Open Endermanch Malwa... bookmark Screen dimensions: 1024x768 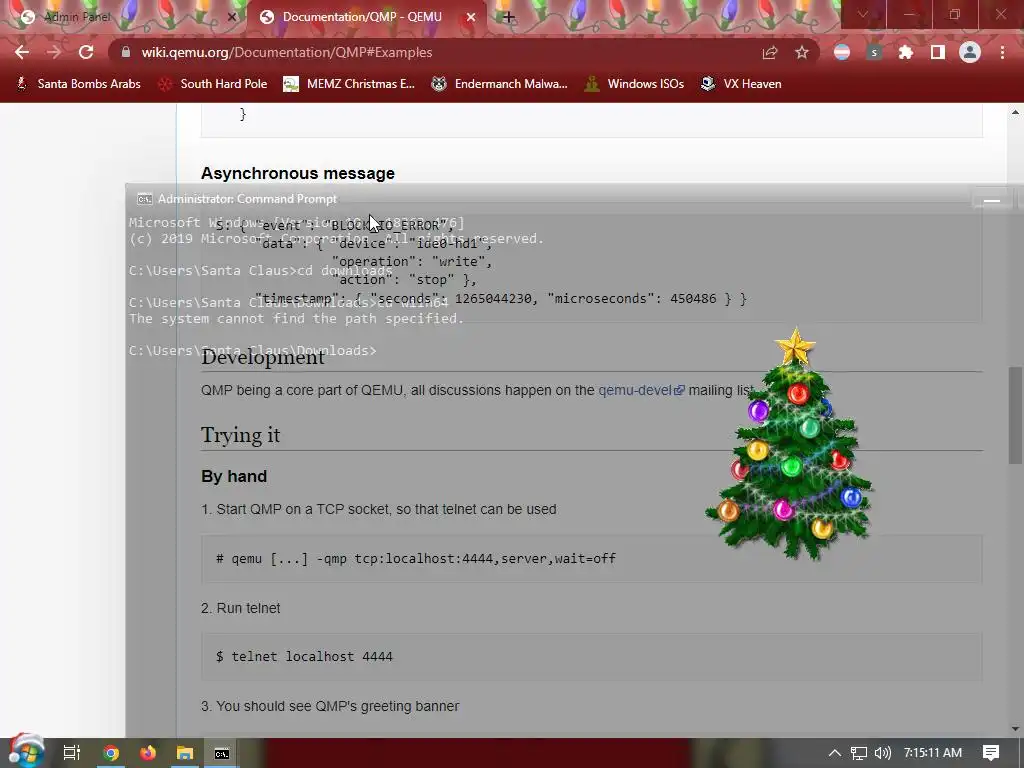pyautogui.click(x=499, y=84)
